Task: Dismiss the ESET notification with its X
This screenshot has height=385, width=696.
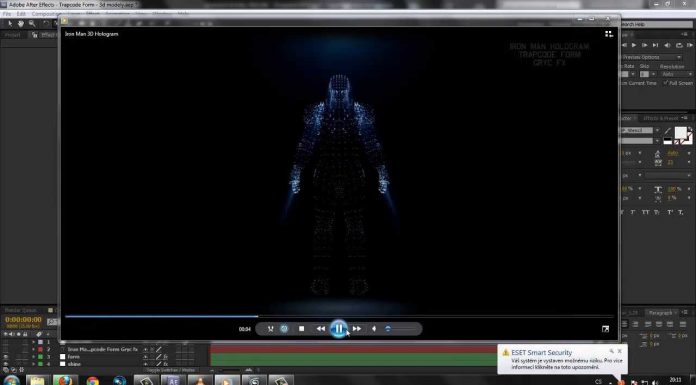Action: point(620,351)
